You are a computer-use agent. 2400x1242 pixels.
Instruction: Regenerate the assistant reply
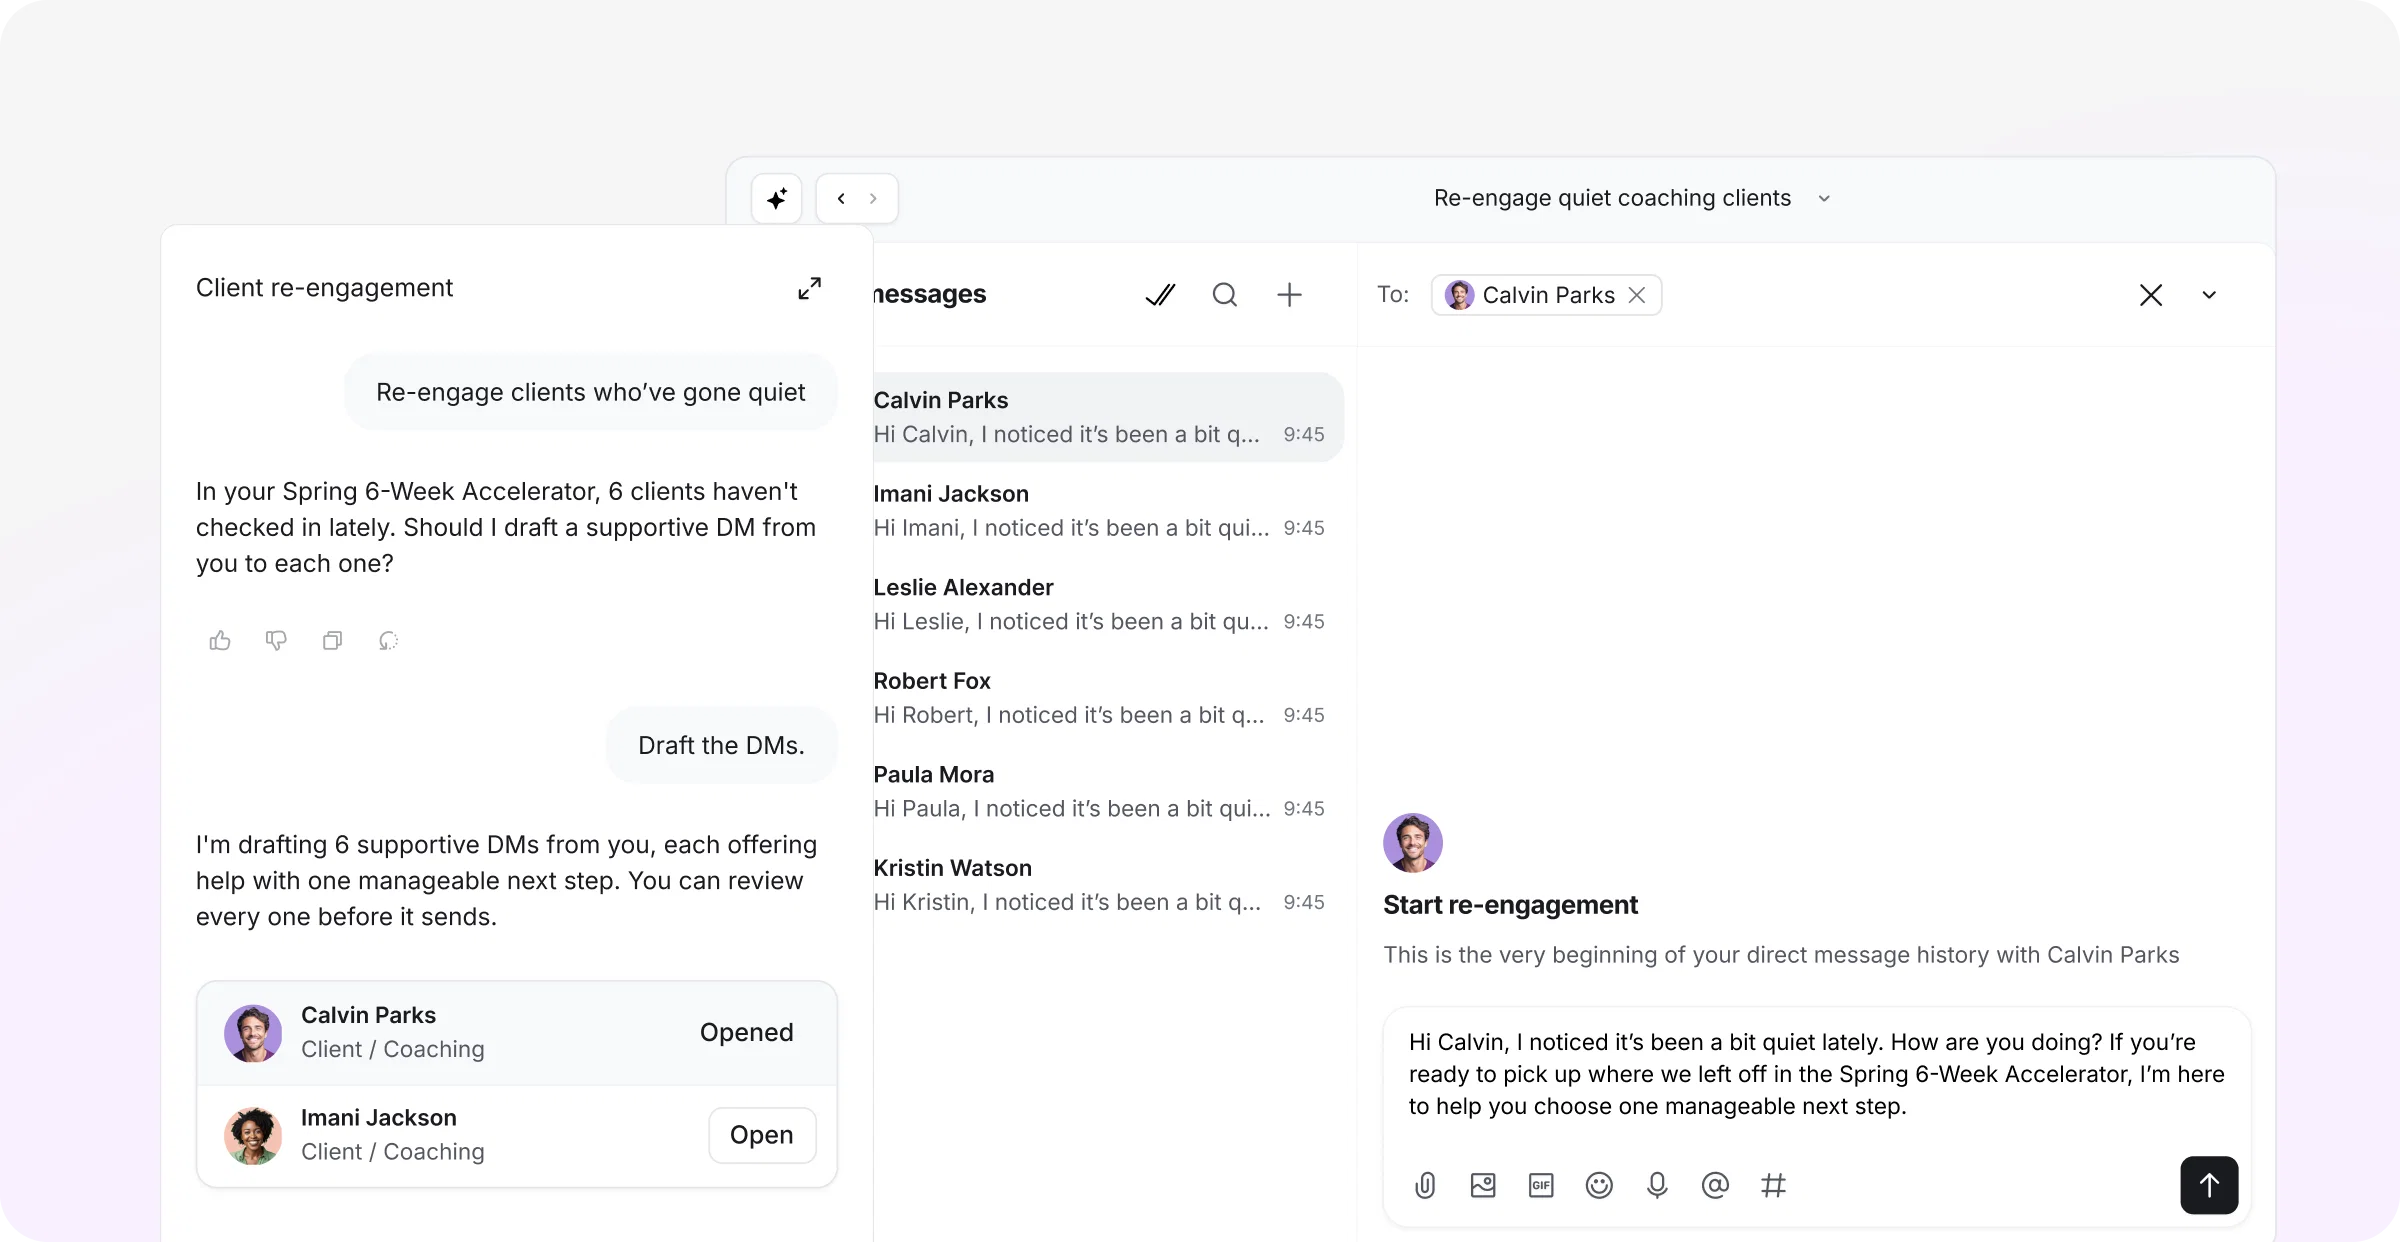tap(389, 641)
